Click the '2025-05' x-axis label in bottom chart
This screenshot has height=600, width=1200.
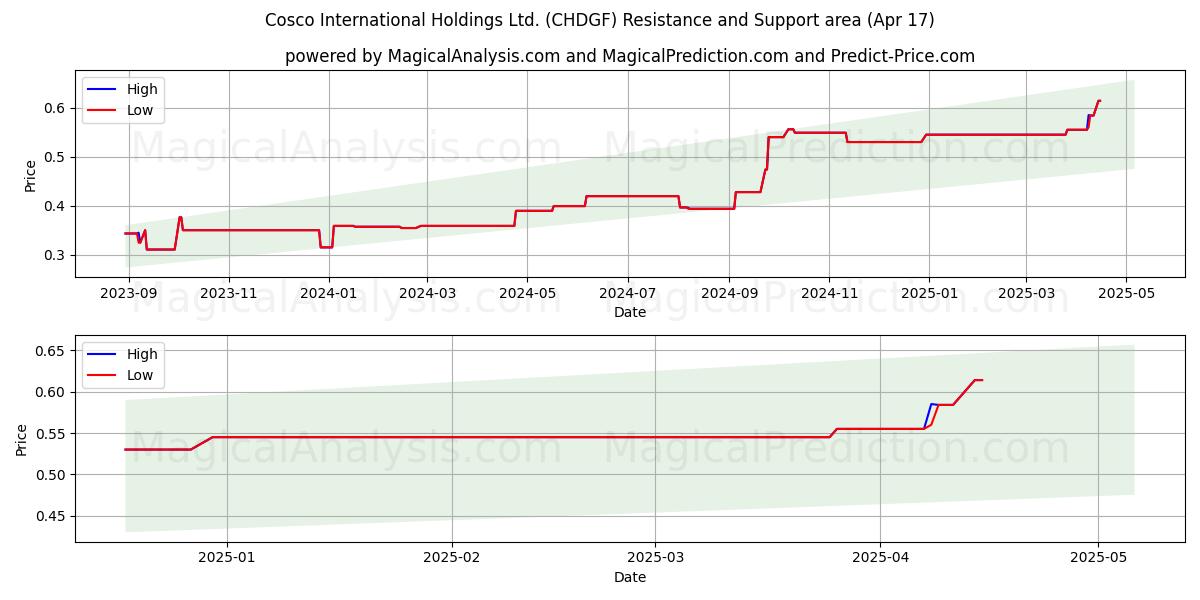click(x=1097, y=558)
